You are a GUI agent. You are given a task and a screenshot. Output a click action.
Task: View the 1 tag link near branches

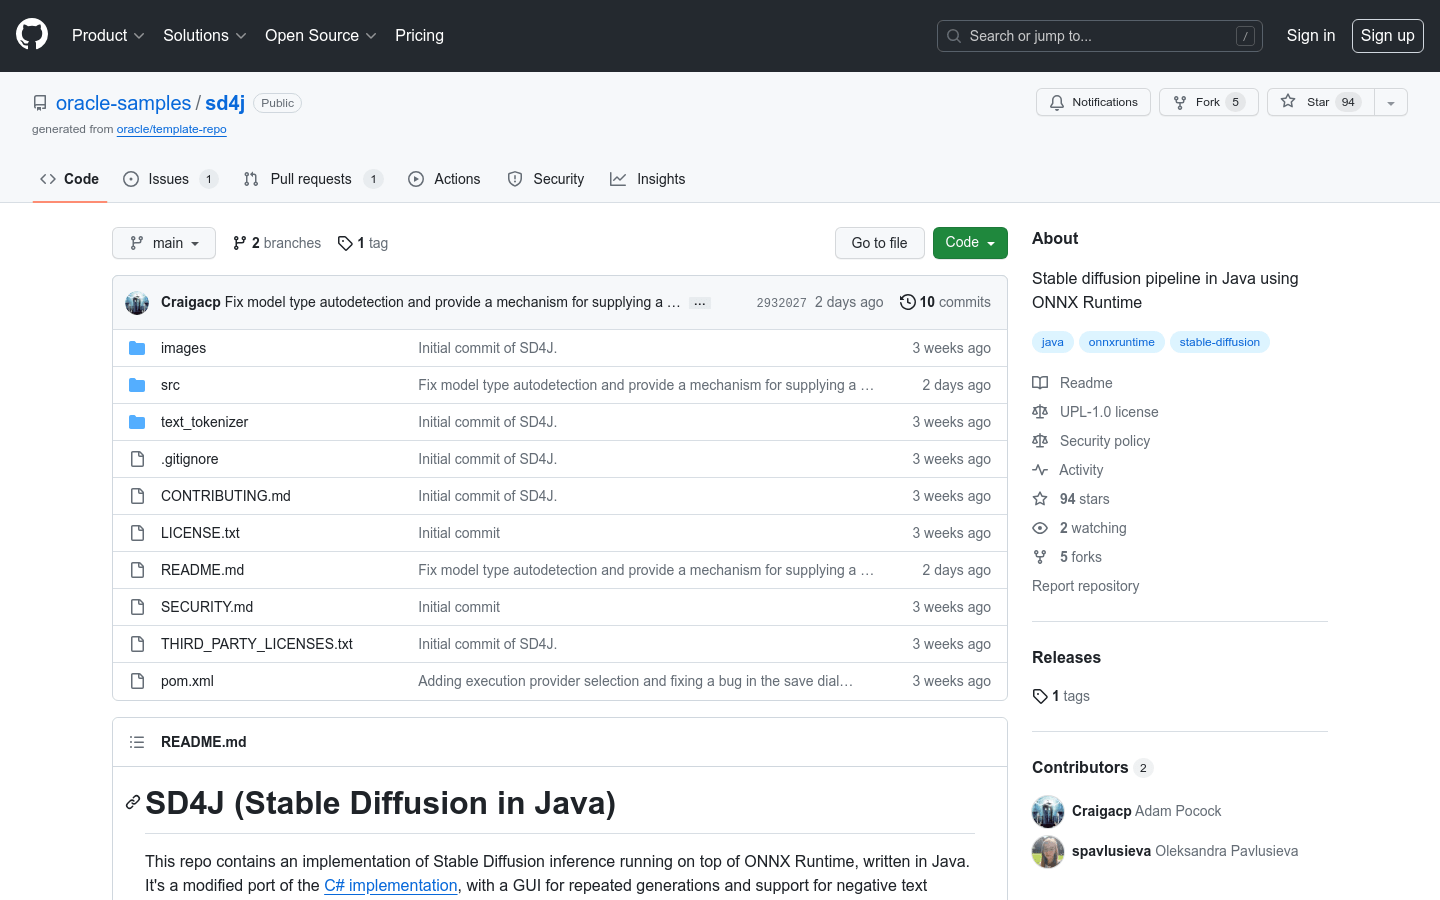click(x=363, y=243)
